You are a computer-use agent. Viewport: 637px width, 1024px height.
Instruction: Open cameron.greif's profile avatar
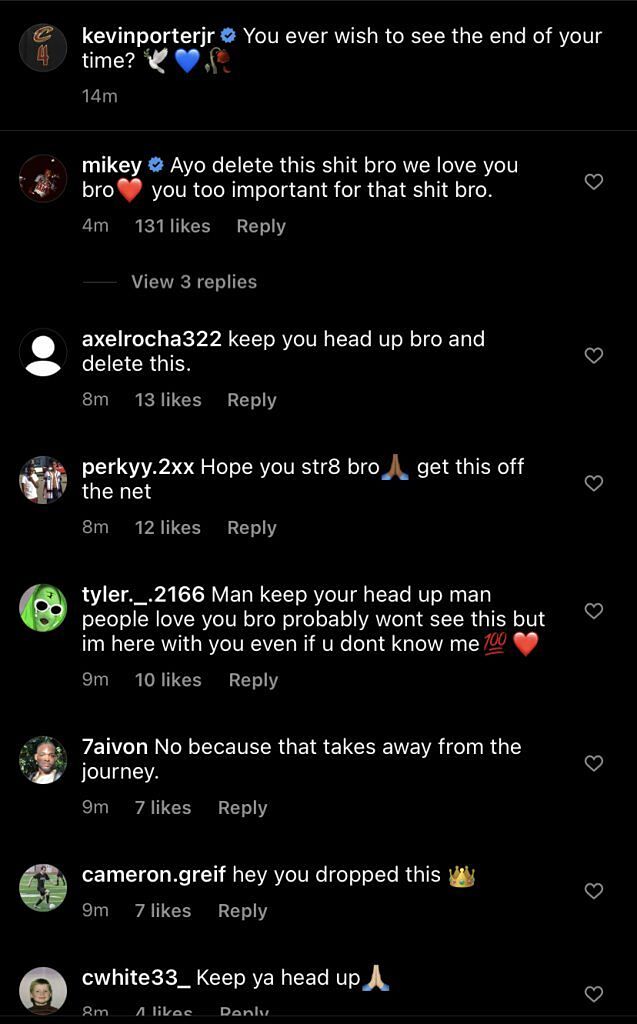point(43,887)
